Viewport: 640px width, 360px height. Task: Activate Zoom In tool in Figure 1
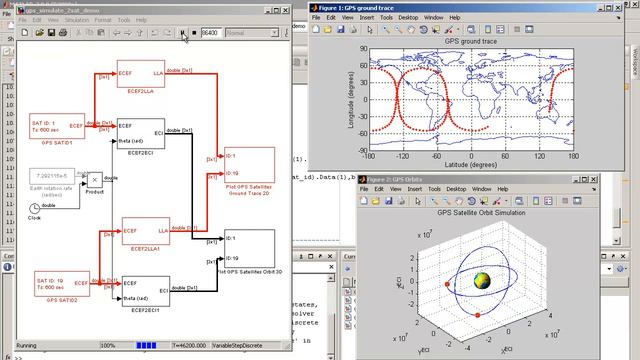(386, 29)
